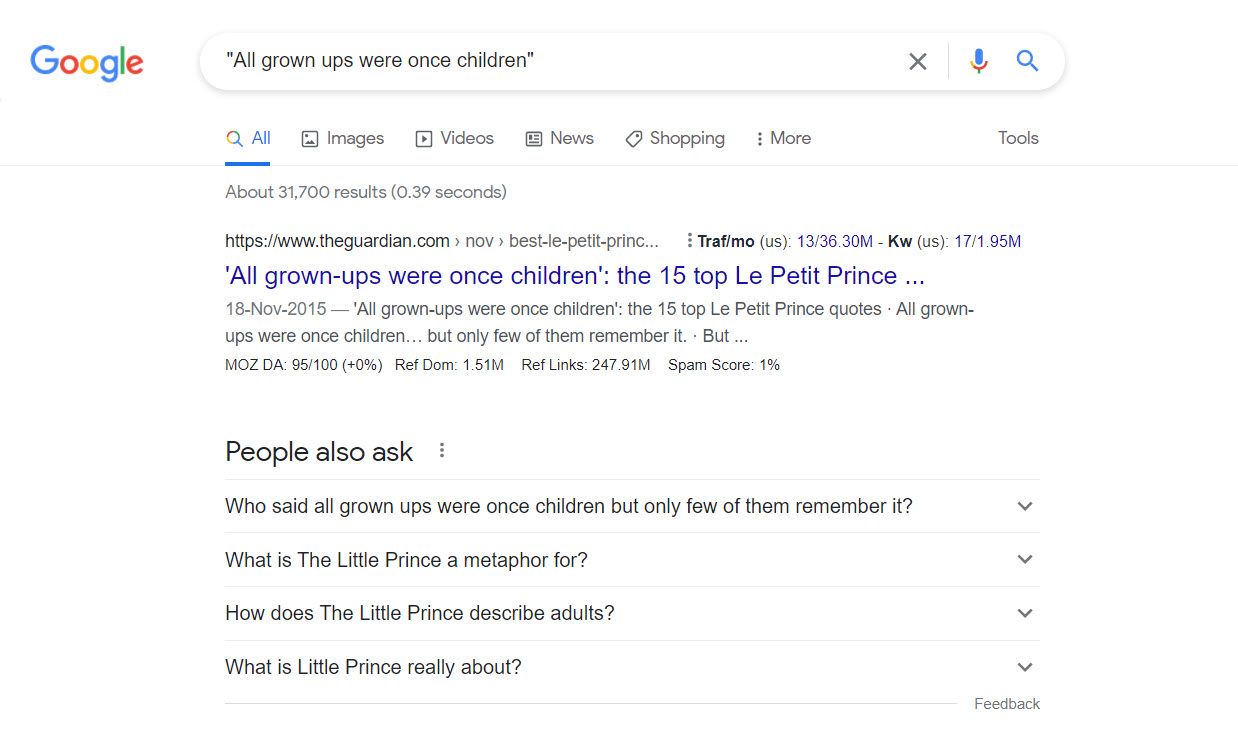The image size is (1238, 740).
Task: Open the News search category
Action: (559, 138)
